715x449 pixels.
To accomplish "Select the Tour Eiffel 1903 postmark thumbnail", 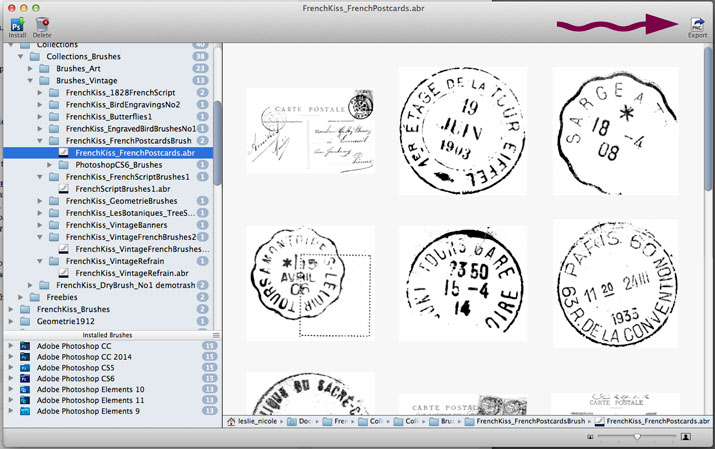I will (462, 131).
